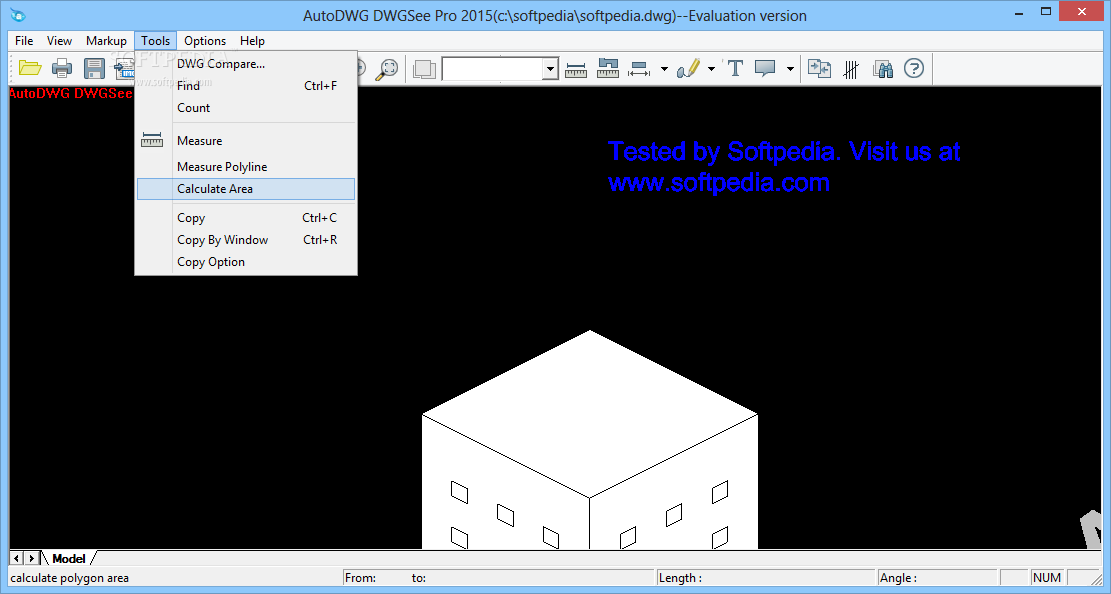This screenshot has width=1111, height=594.
Task: Open a drawing with the folder icon
Action: pyautogui.click(x=30, y=68)
